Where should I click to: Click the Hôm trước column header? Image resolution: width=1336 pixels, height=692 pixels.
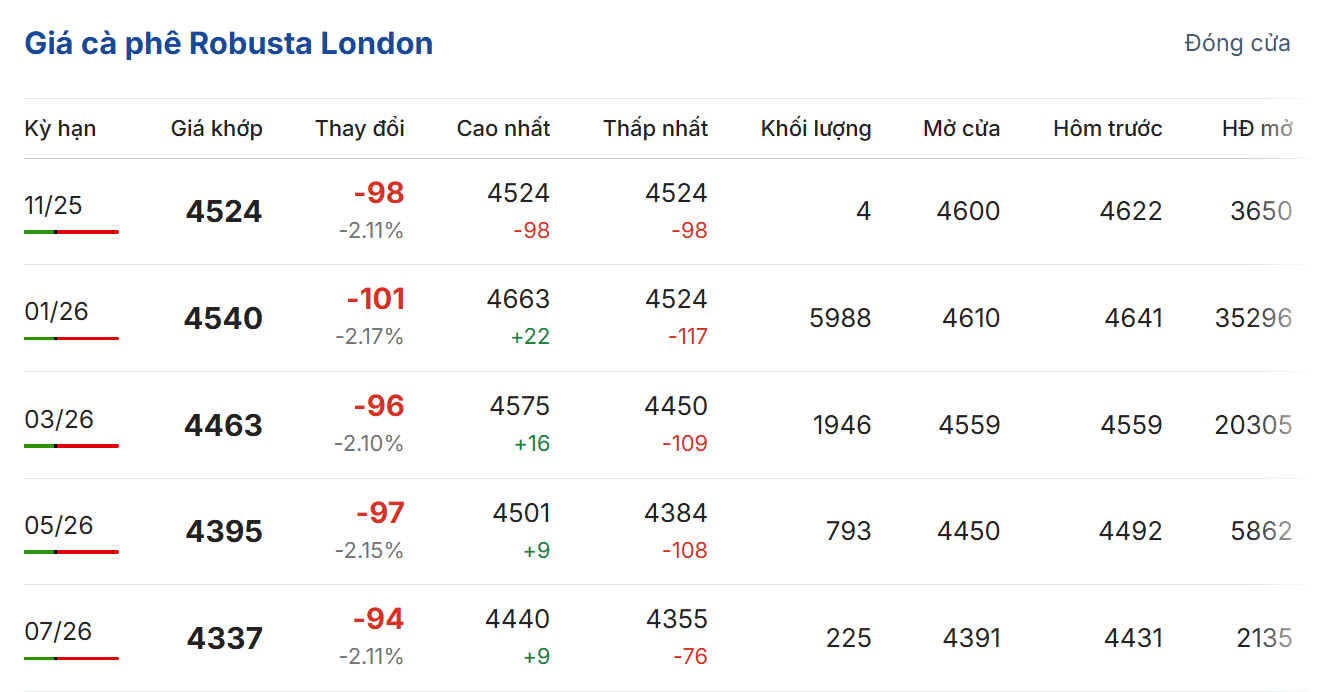(x=1107, y=129)
